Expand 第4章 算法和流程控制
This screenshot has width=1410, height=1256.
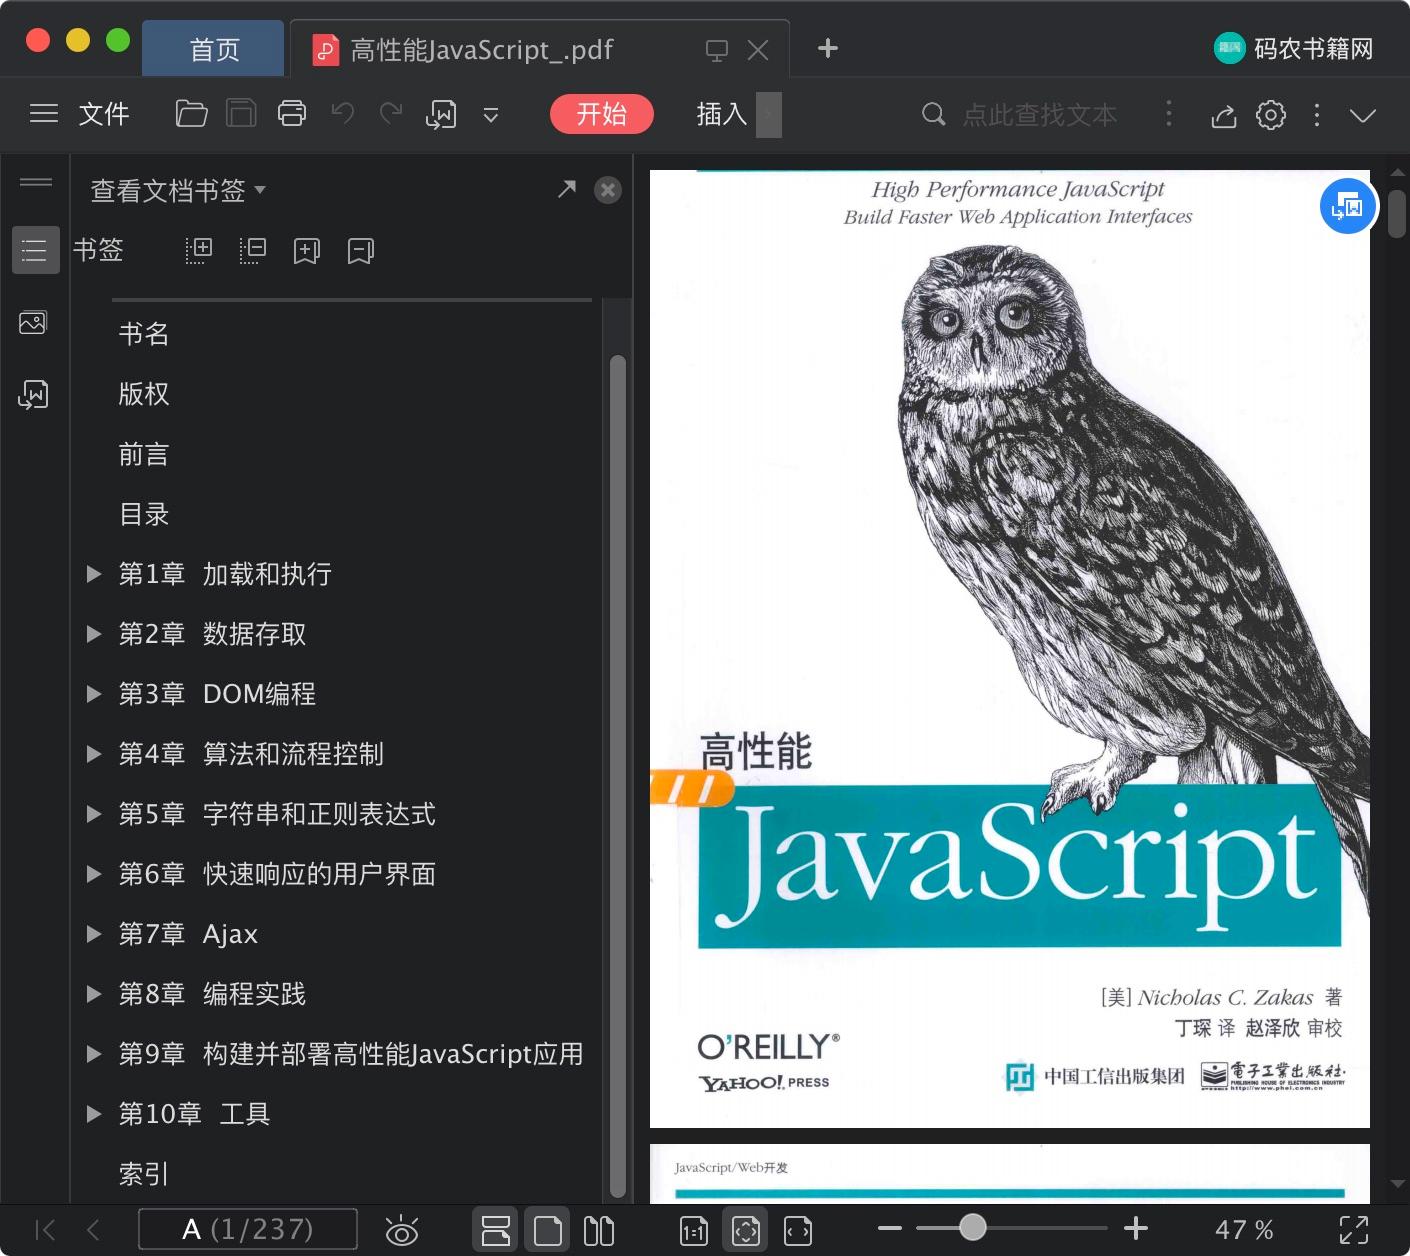click(94, 754)
